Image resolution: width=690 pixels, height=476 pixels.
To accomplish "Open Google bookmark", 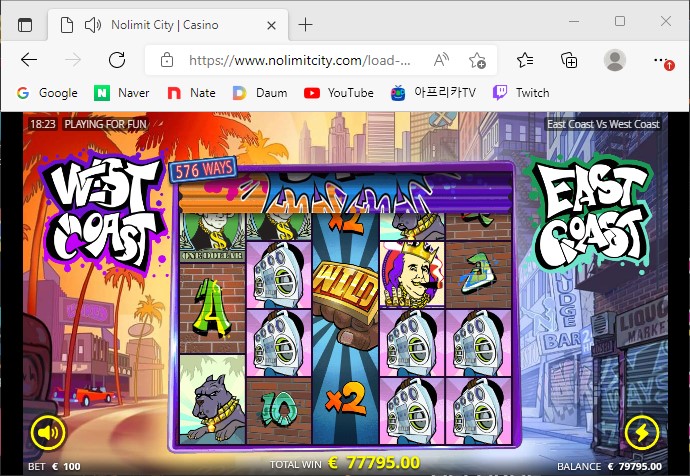I will 47,93.
